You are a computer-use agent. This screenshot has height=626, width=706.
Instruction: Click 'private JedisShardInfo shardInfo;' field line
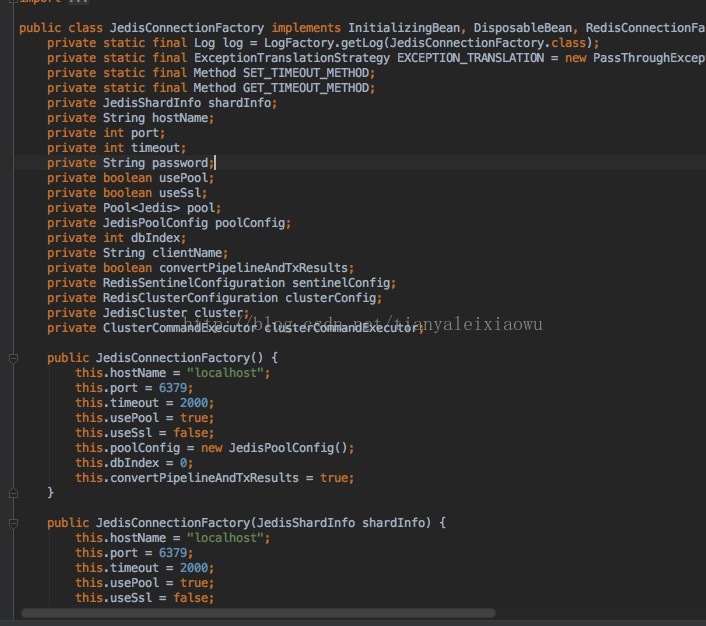(162, 103)
